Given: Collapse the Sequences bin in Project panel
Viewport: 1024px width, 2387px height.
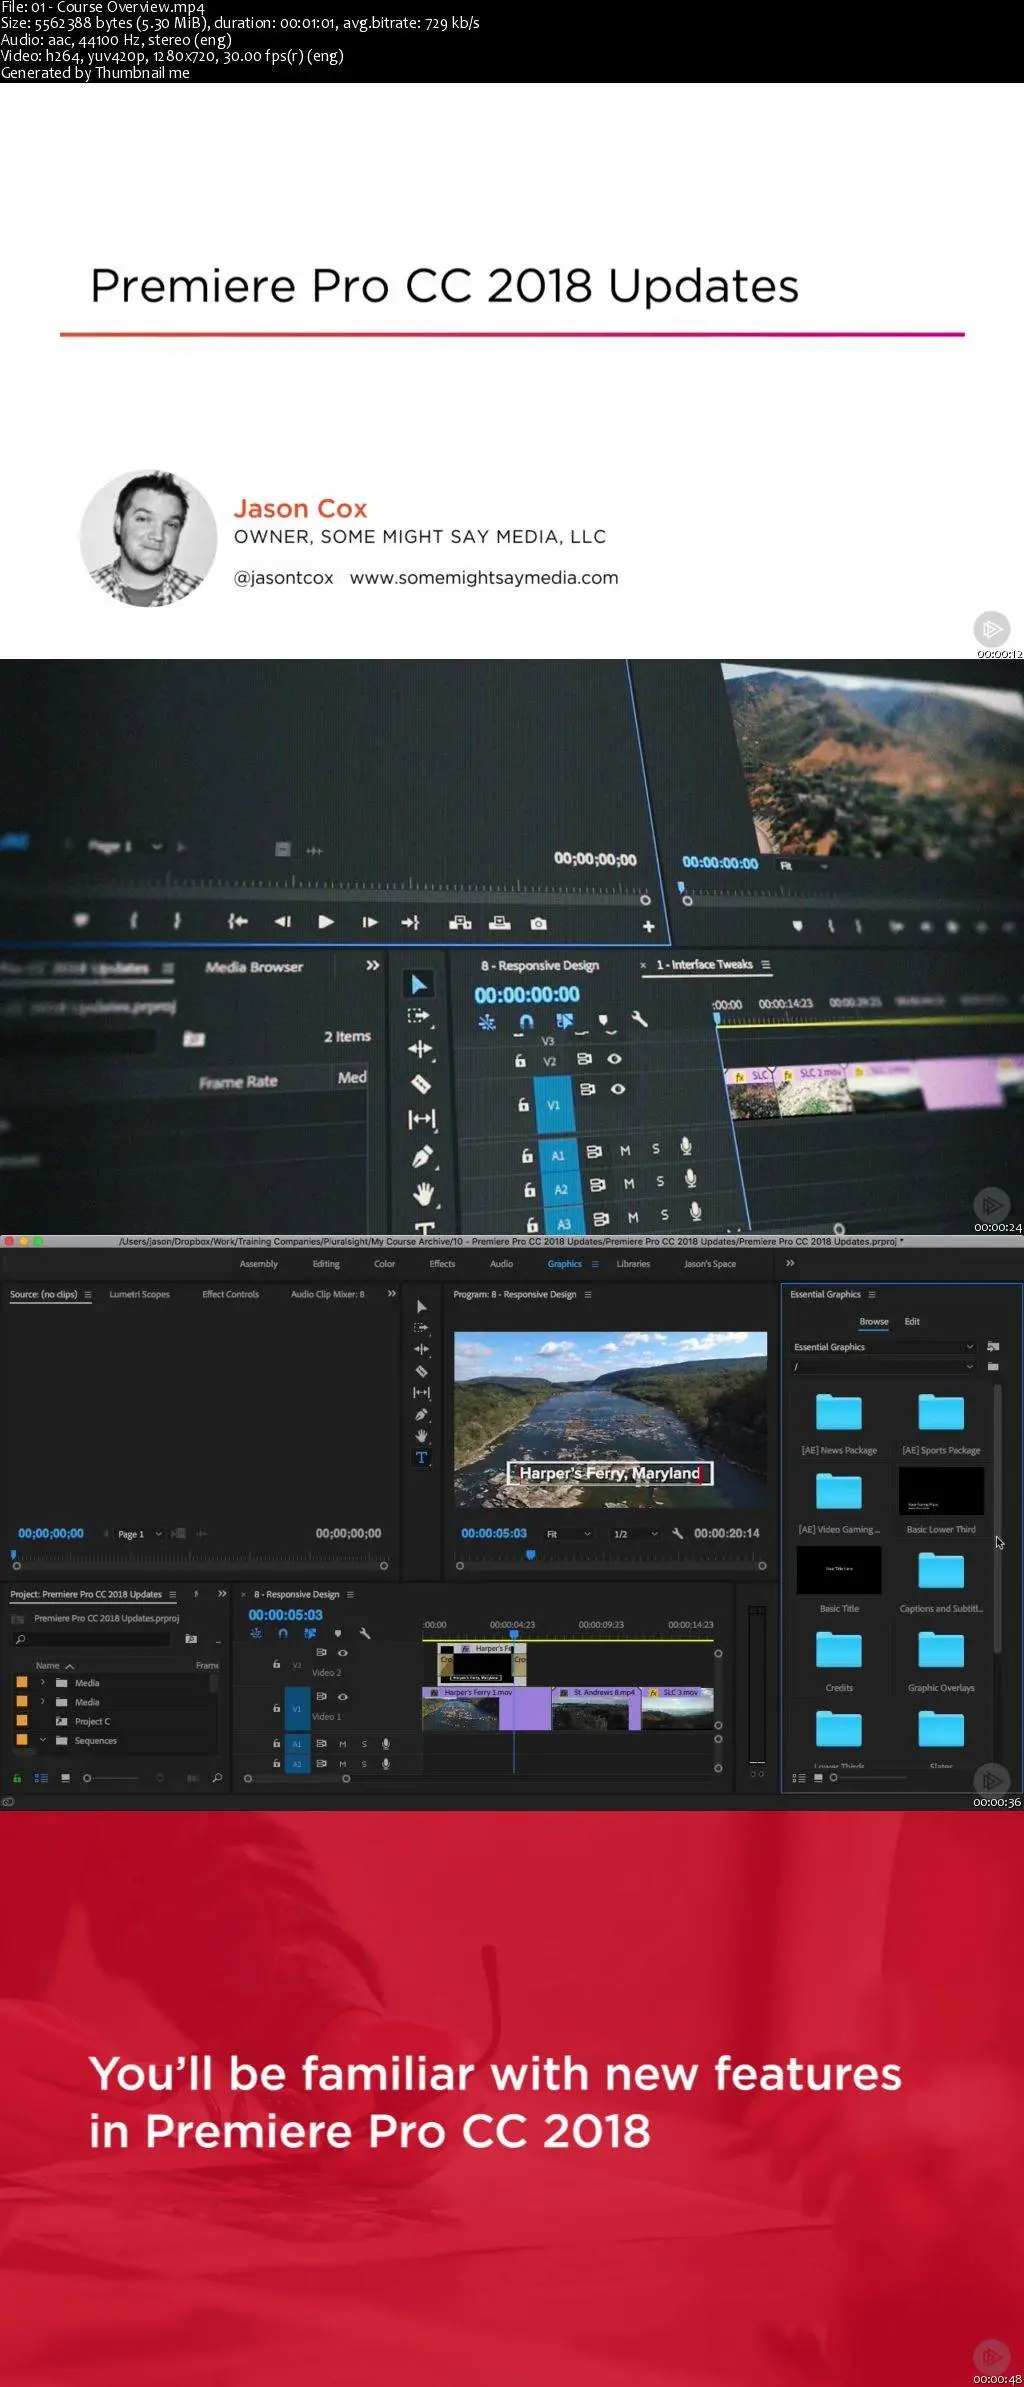Looking at the screenshot, I should tap(42, 1741).
